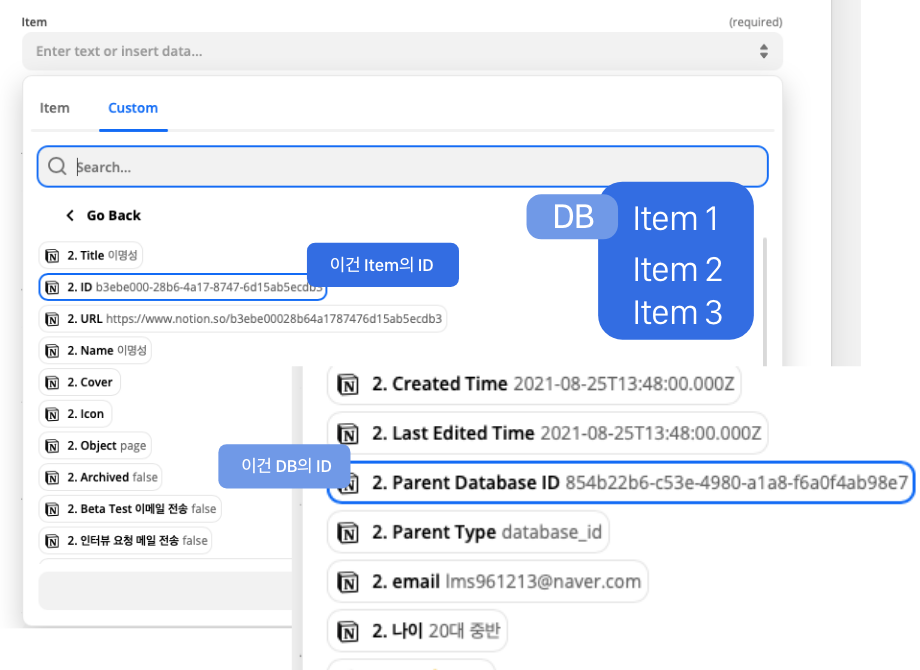Screen dimensions: 920x670
Task: Click the Notion icon beside 2. Title
Action: point(52,256)
